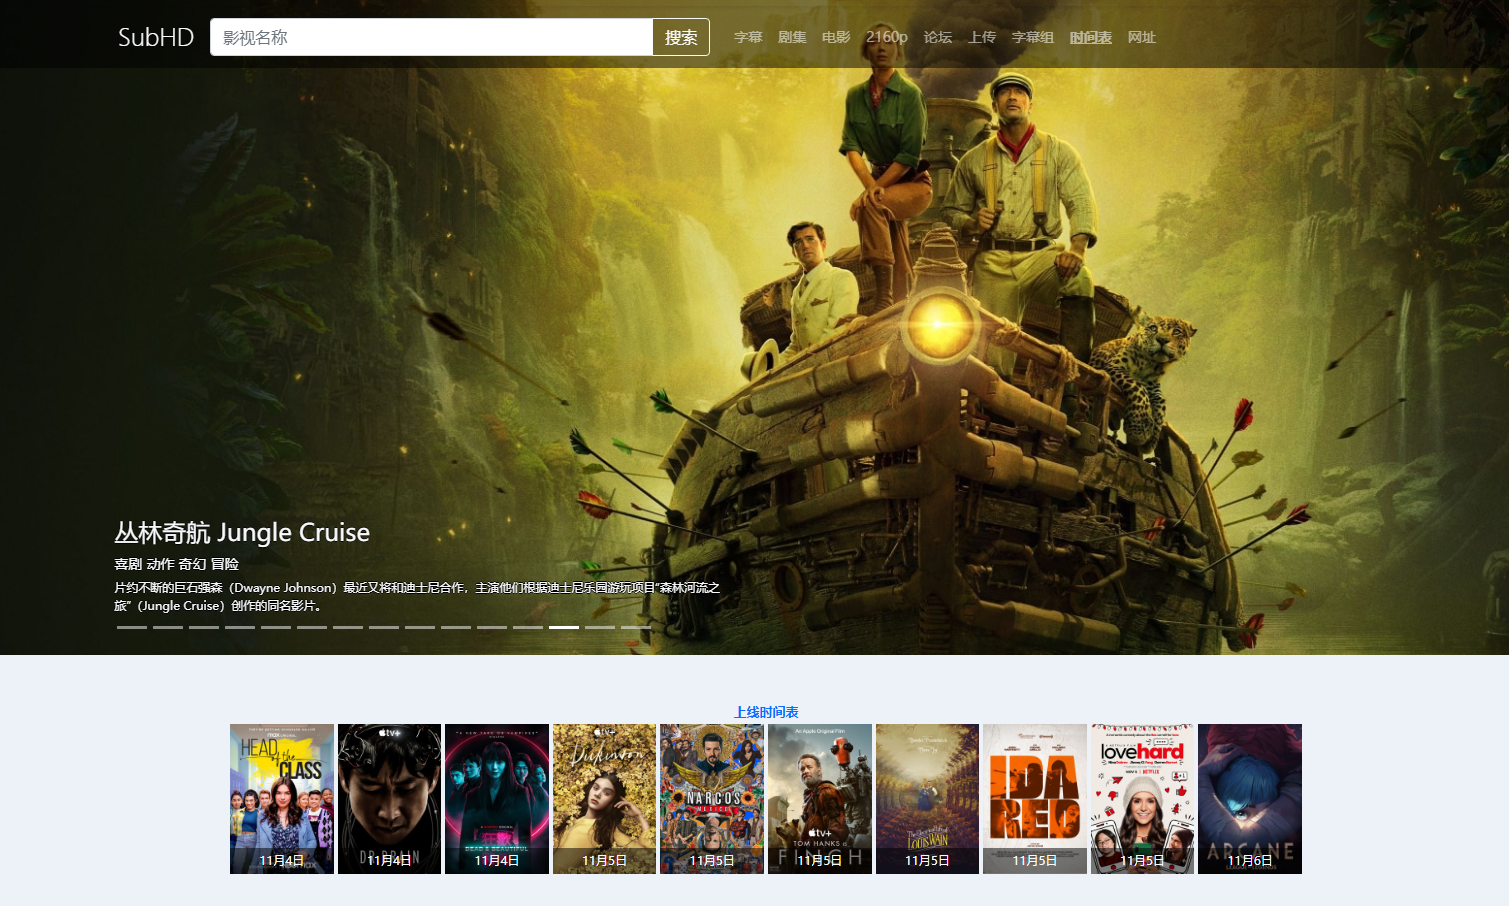Select 电影 in the top navigation
The width and height of the screenshot is (1509, 906).
click(x=836, y=37)
